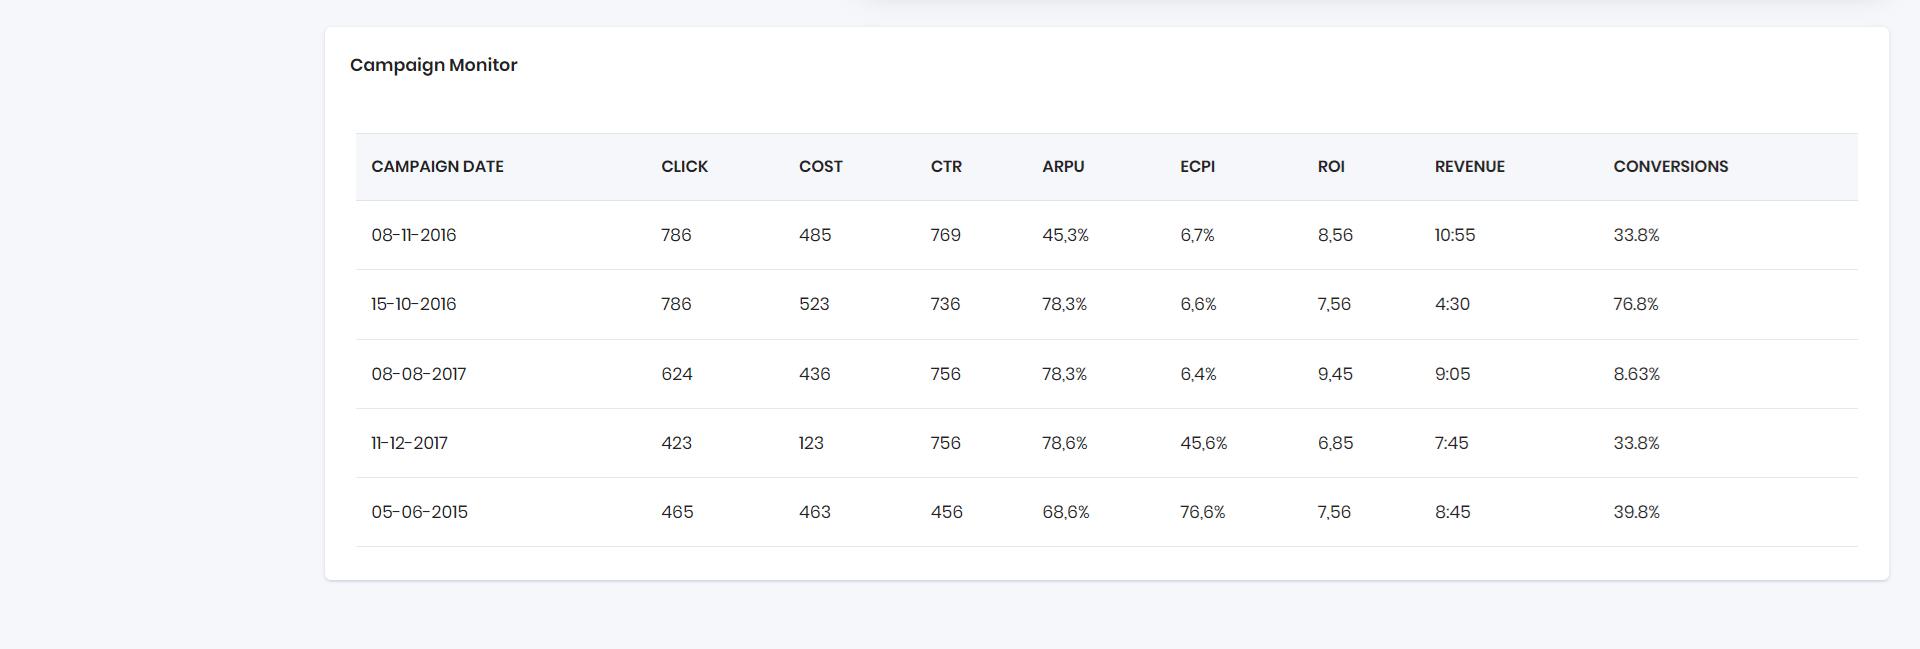Click the 76.8% conversions value
The width and height of the screenshot is (1920, 649).
pyautogui.click(x=1636, y=304)
